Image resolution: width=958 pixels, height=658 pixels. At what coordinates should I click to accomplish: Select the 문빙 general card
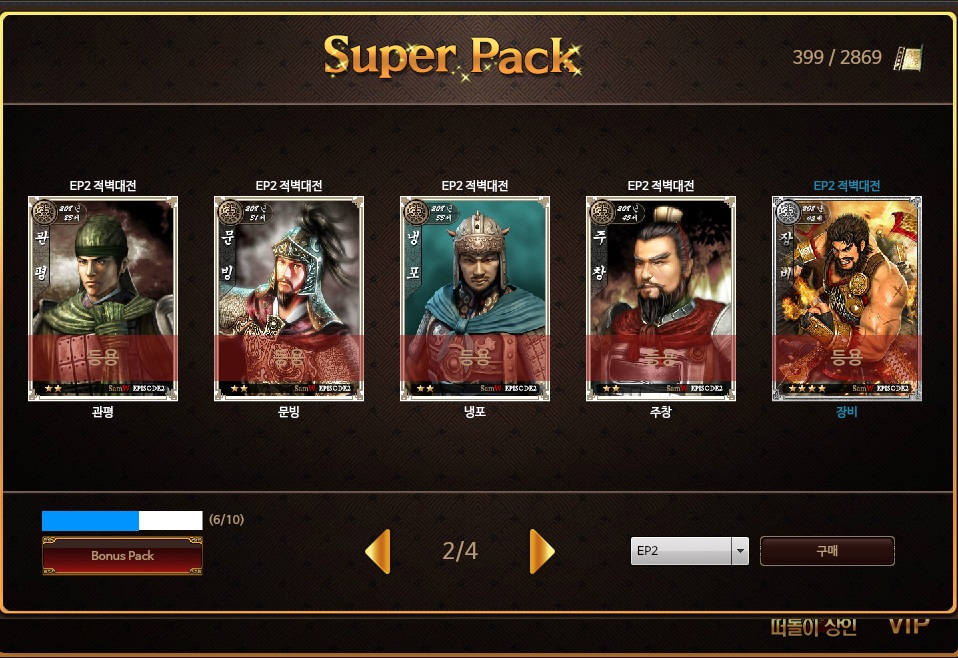tap(289, 298)
